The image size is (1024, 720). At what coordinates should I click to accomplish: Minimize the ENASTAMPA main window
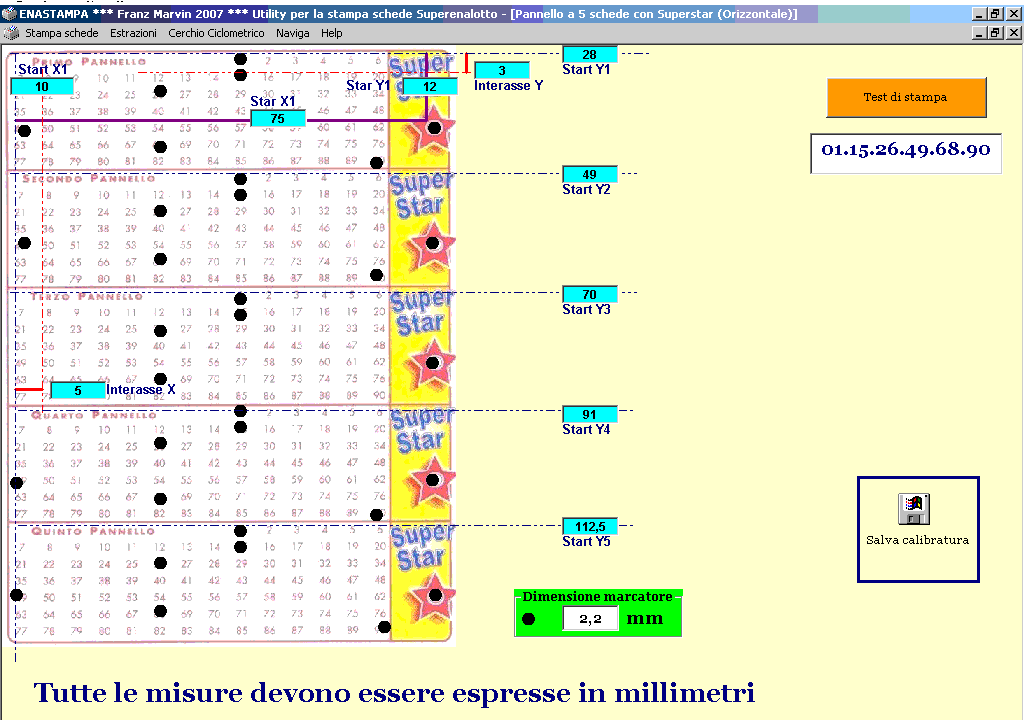coord(979,14)
